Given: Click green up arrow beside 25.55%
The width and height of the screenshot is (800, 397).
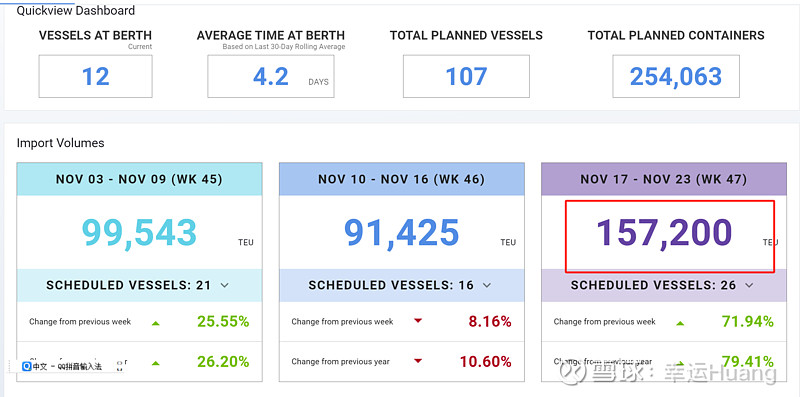Looking at the screenshot, I should 156,322.
